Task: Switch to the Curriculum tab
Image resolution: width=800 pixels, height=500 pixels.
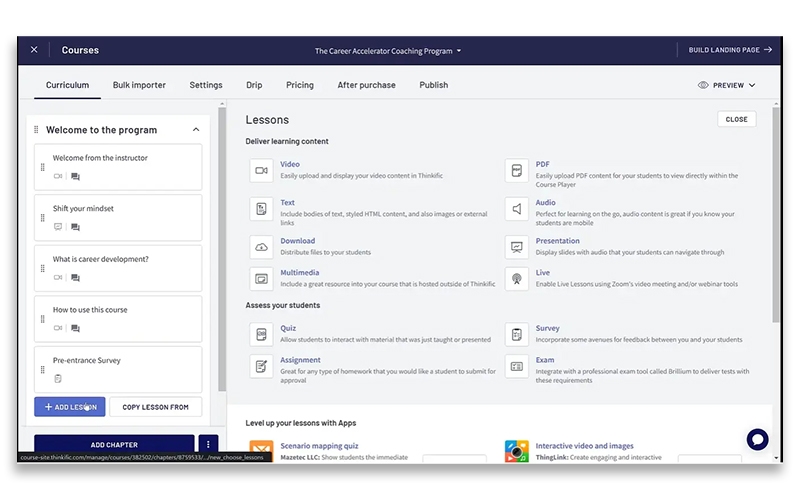Action: coord(67,85)
